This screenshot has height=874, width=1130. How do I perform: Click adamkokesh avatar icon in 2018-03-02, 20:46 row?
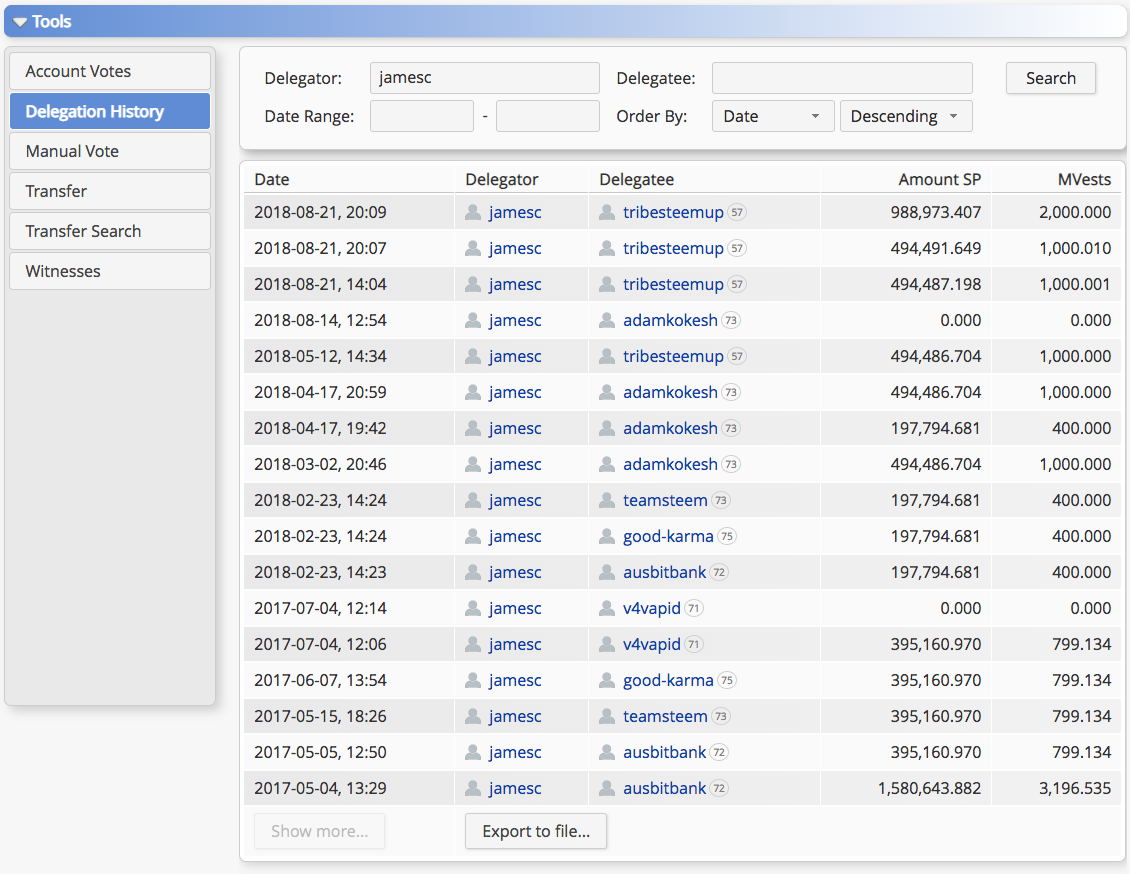point(607,464)
